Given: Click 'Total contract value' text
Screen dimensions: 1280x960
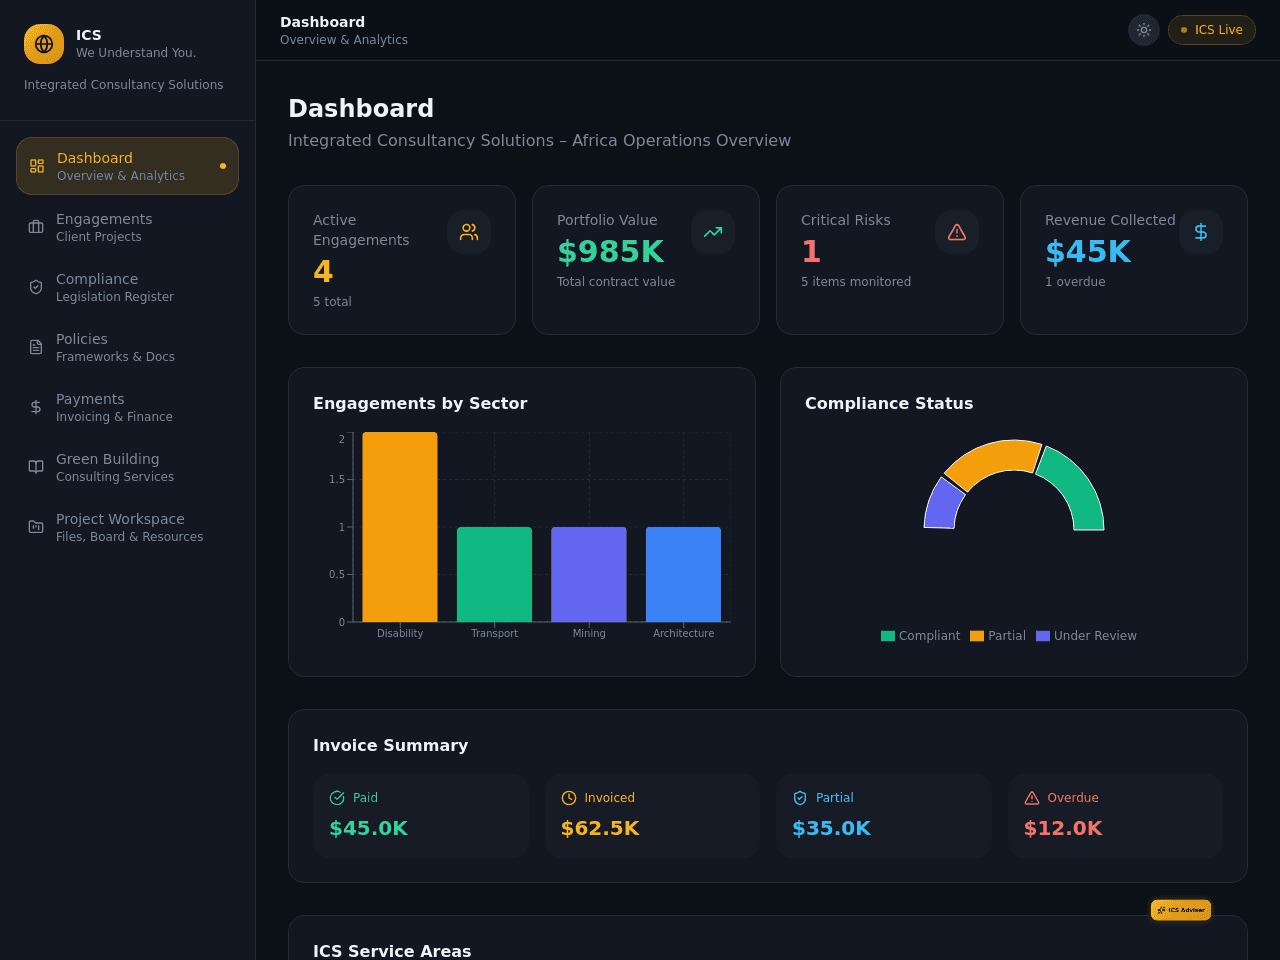Looking at the screenshot, I should pos(616,282).
